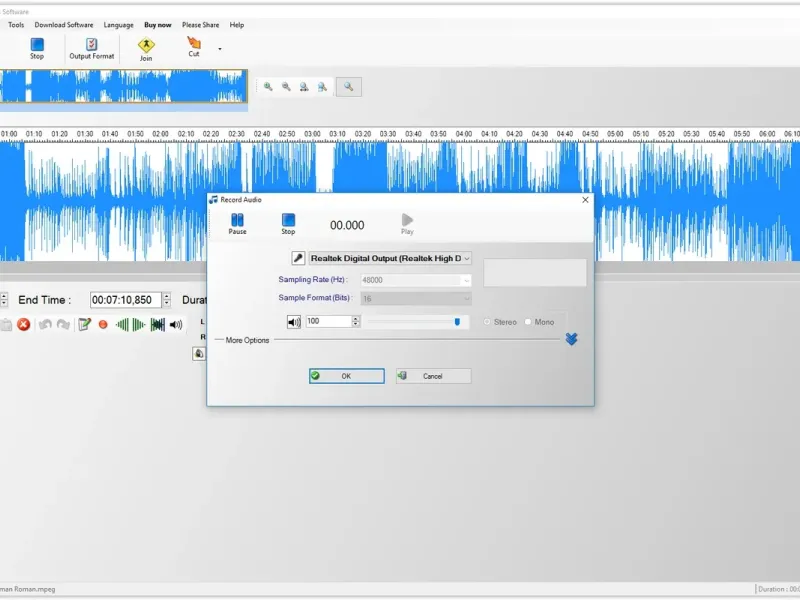Expand More Options with the double-chevron

[571, 339]
